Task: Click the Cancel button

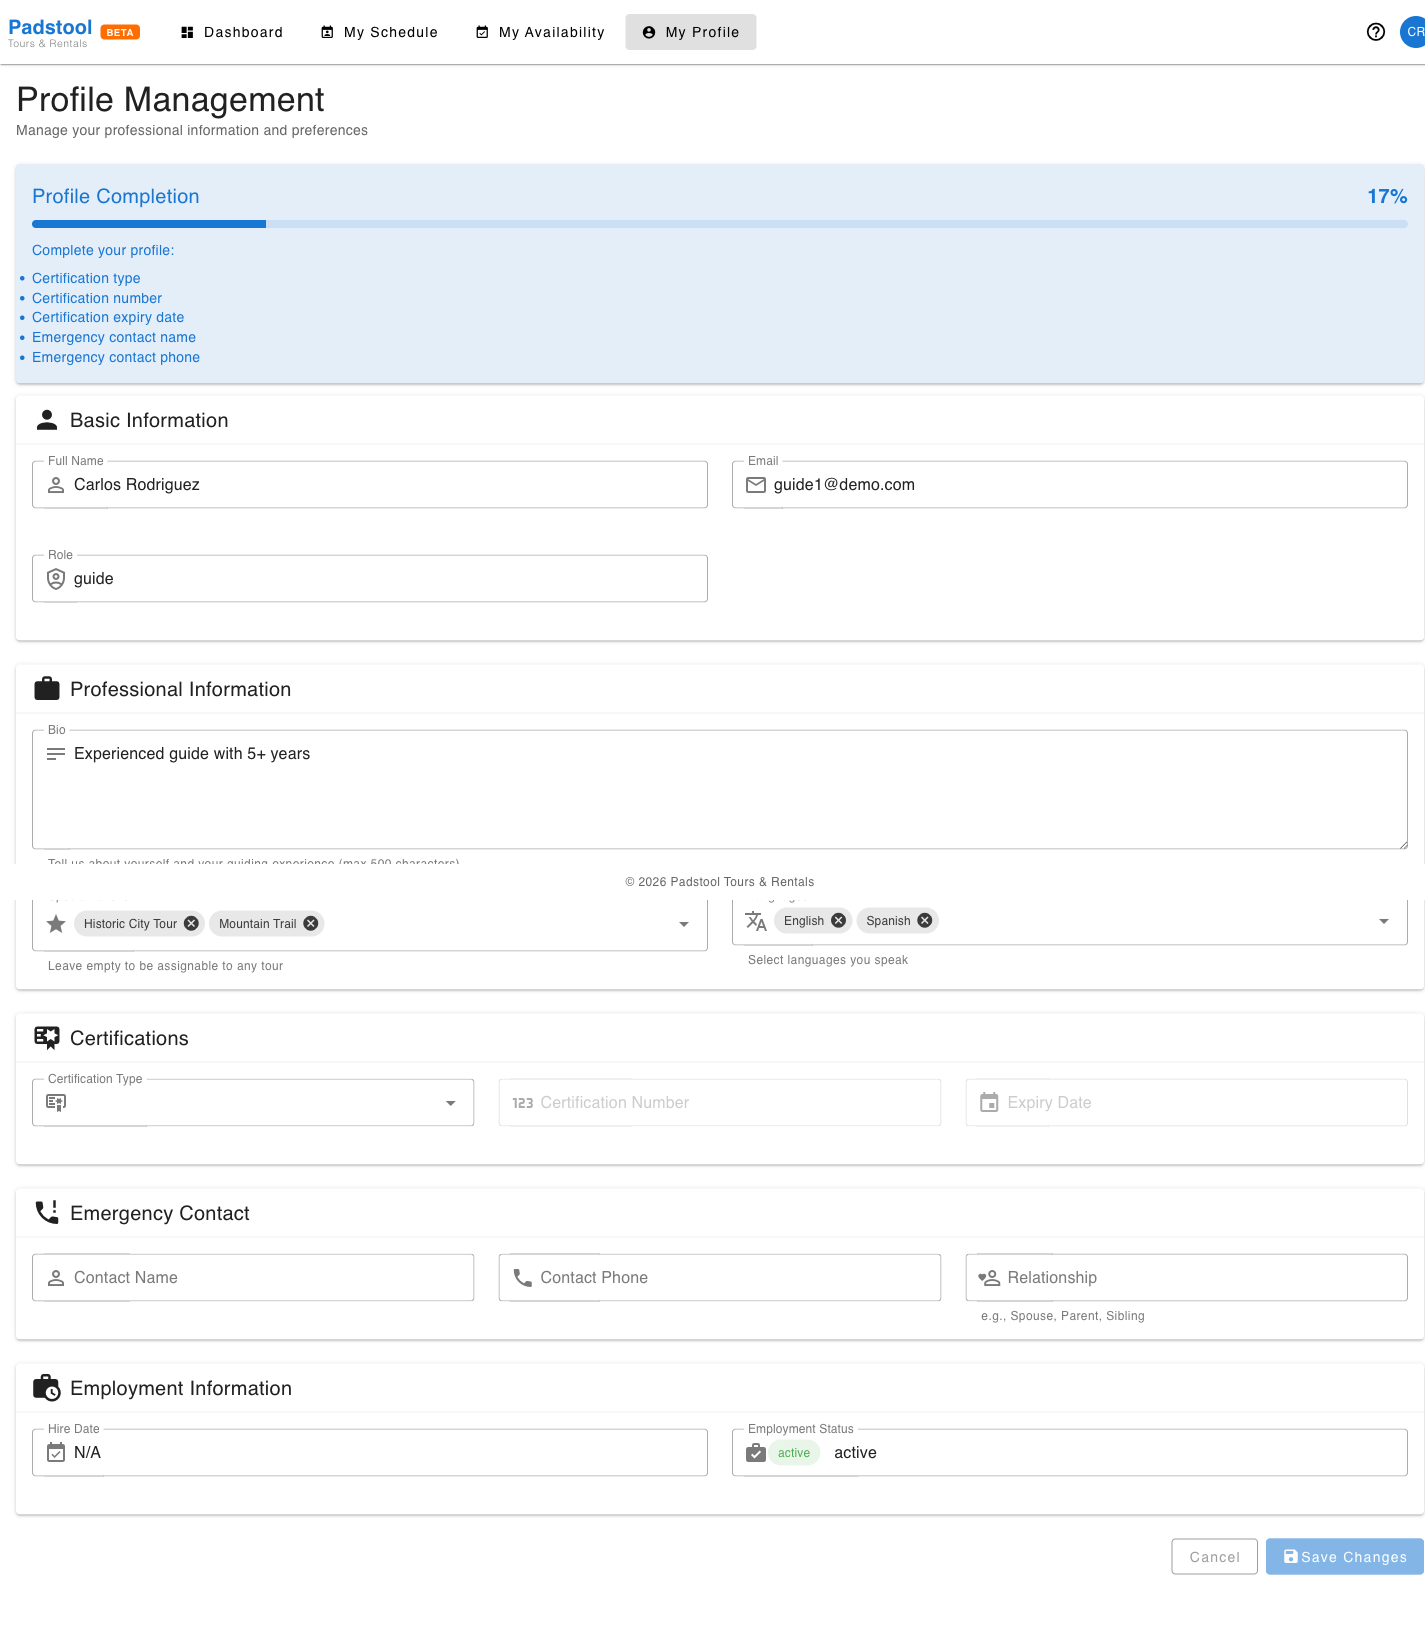Action: (1214, 1557)
